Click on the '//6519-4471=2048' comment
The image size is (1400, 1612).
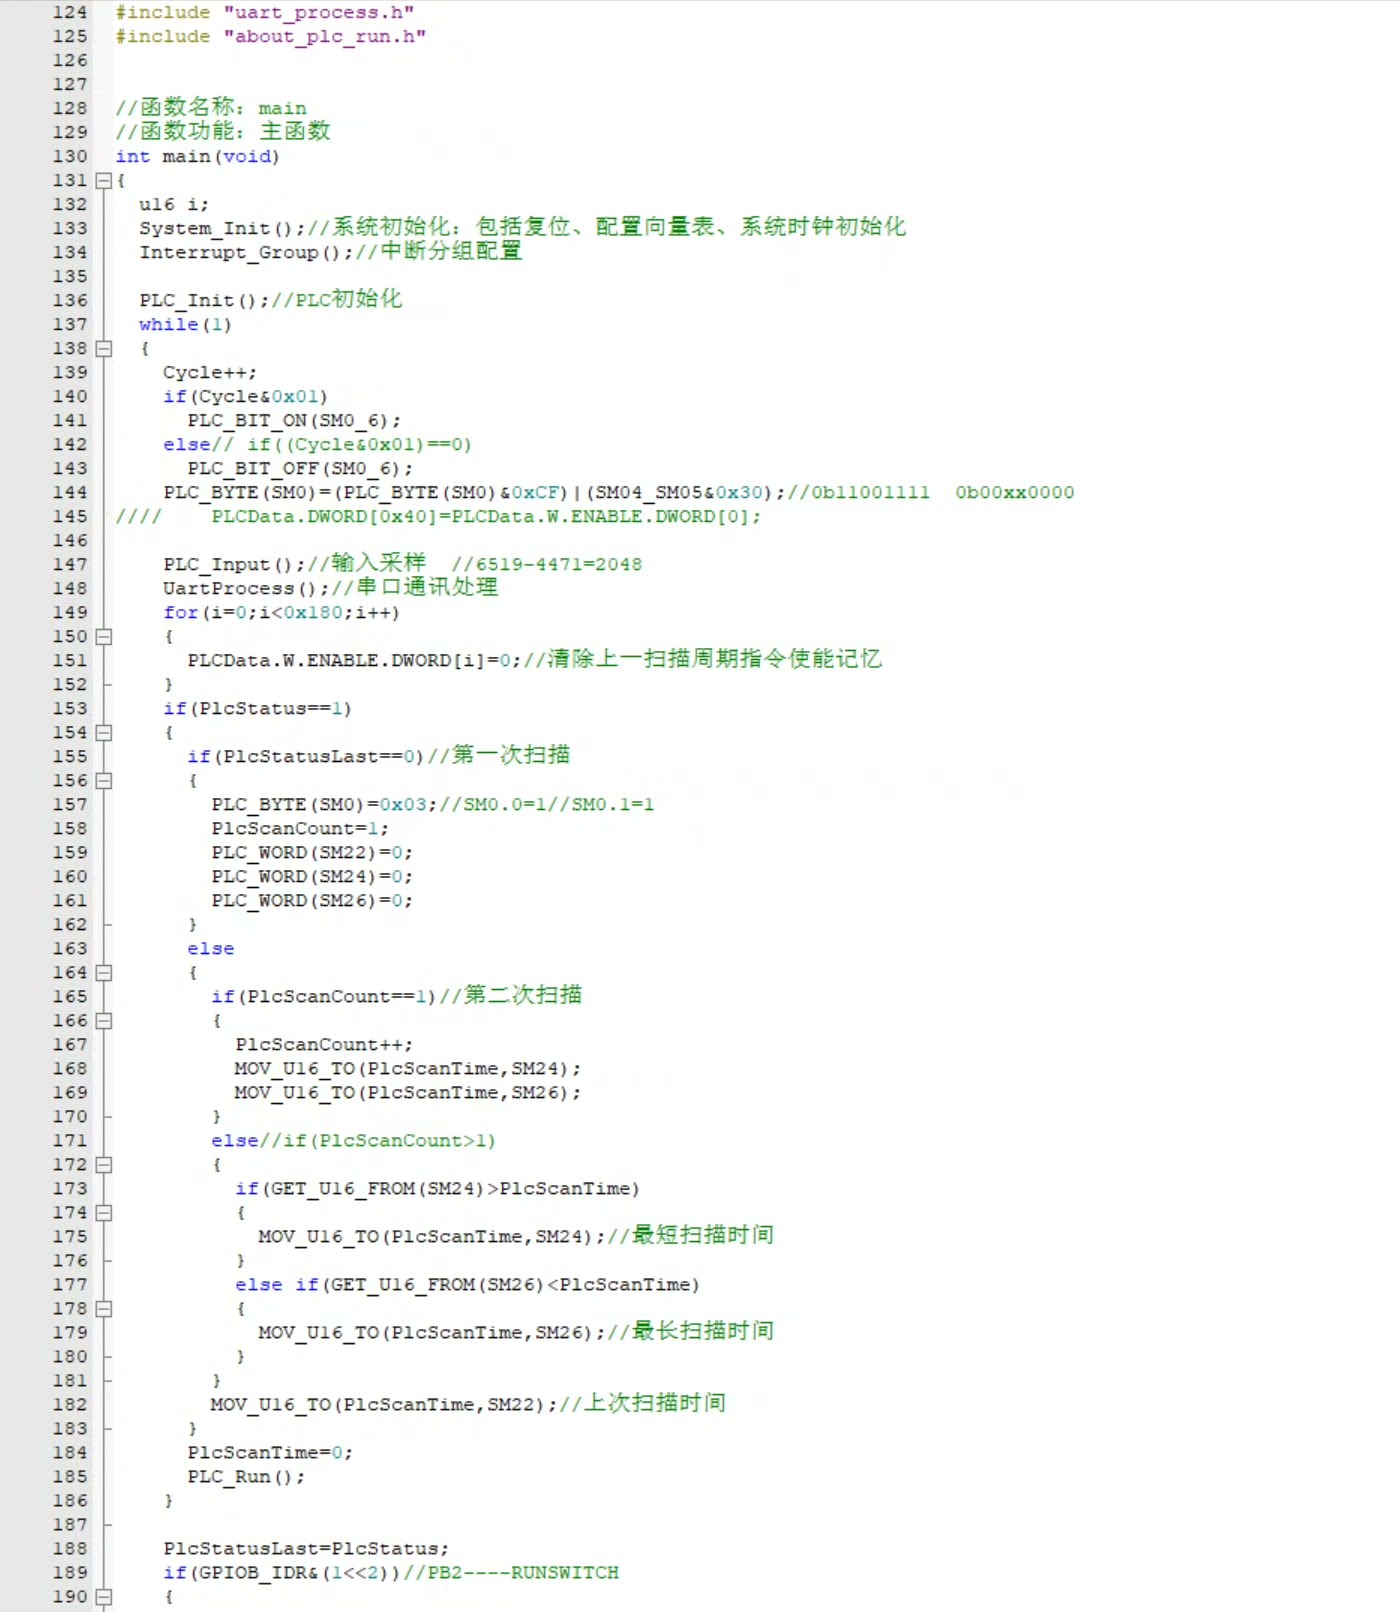(x=546, y=565)
